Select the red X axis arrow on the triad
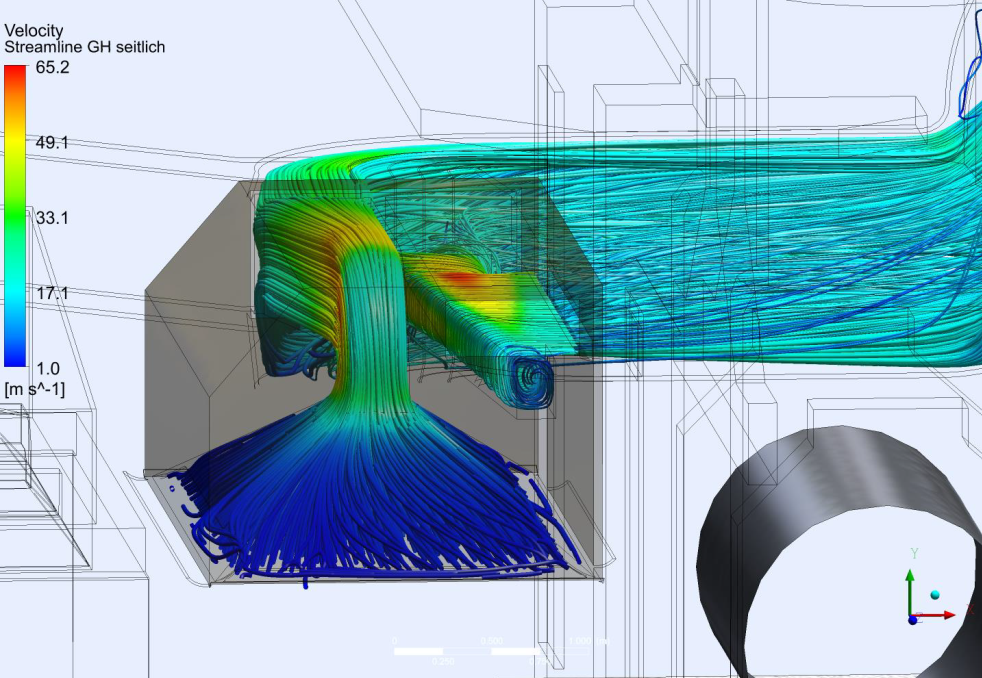The height and width of the screenshot is (678, 982). coord(948,615)
